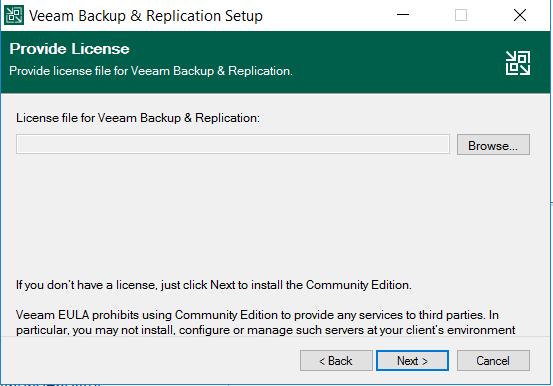Click empty footer space left of Back button
Image resolution: width=553 pixels, height=386 pixels.
click(x=148, y=361)
